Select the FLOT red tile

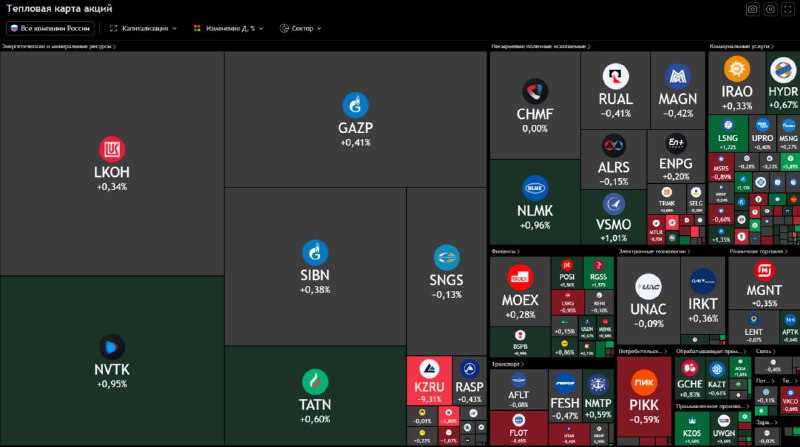pyautogui.click(x=518, y=428)
